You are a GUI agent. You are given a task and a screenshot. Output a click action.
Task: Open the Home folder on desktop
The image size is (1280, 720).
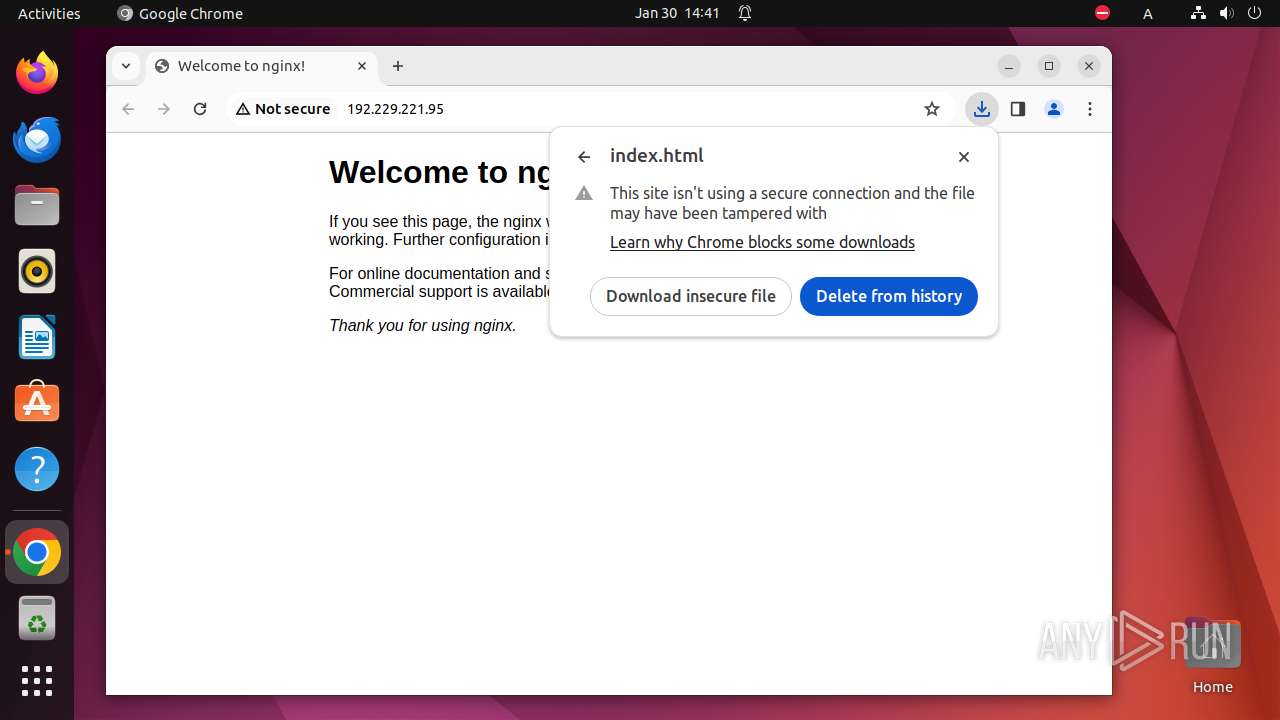[x=1212, y=656]
